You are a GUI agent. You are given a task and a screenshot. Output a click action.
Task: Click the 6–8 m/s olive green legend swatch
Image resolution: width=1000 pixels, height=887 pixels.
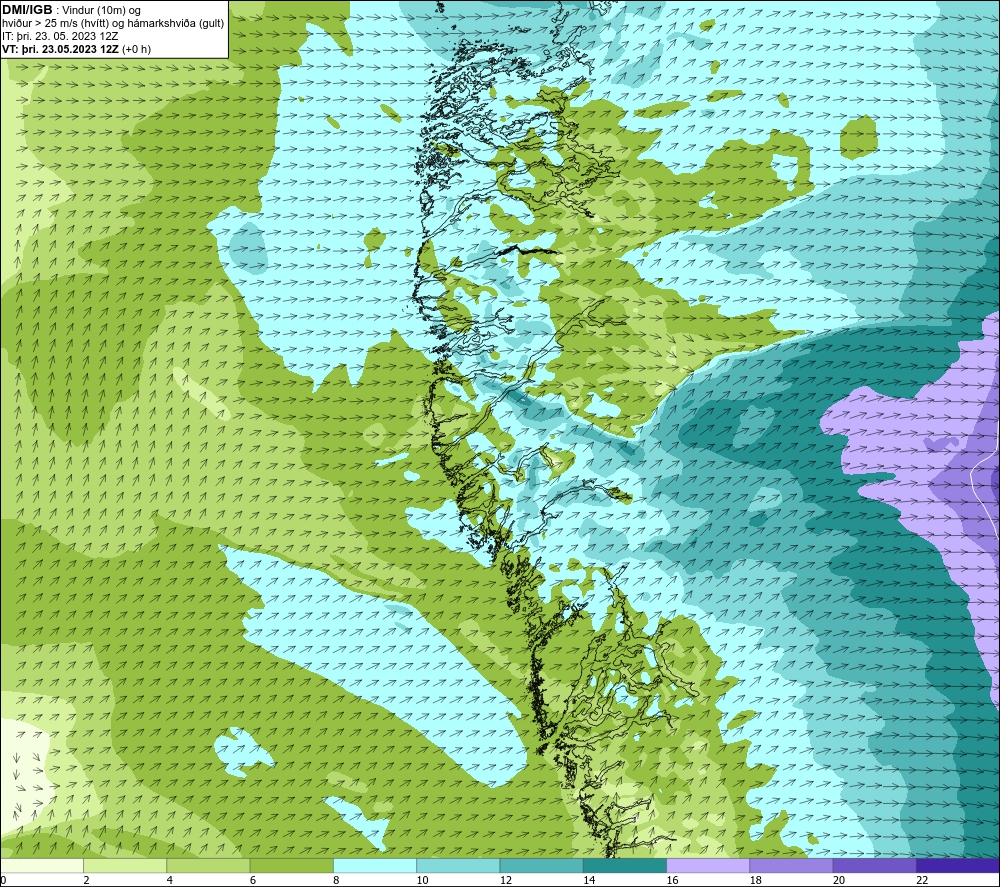tap(291, 865)
